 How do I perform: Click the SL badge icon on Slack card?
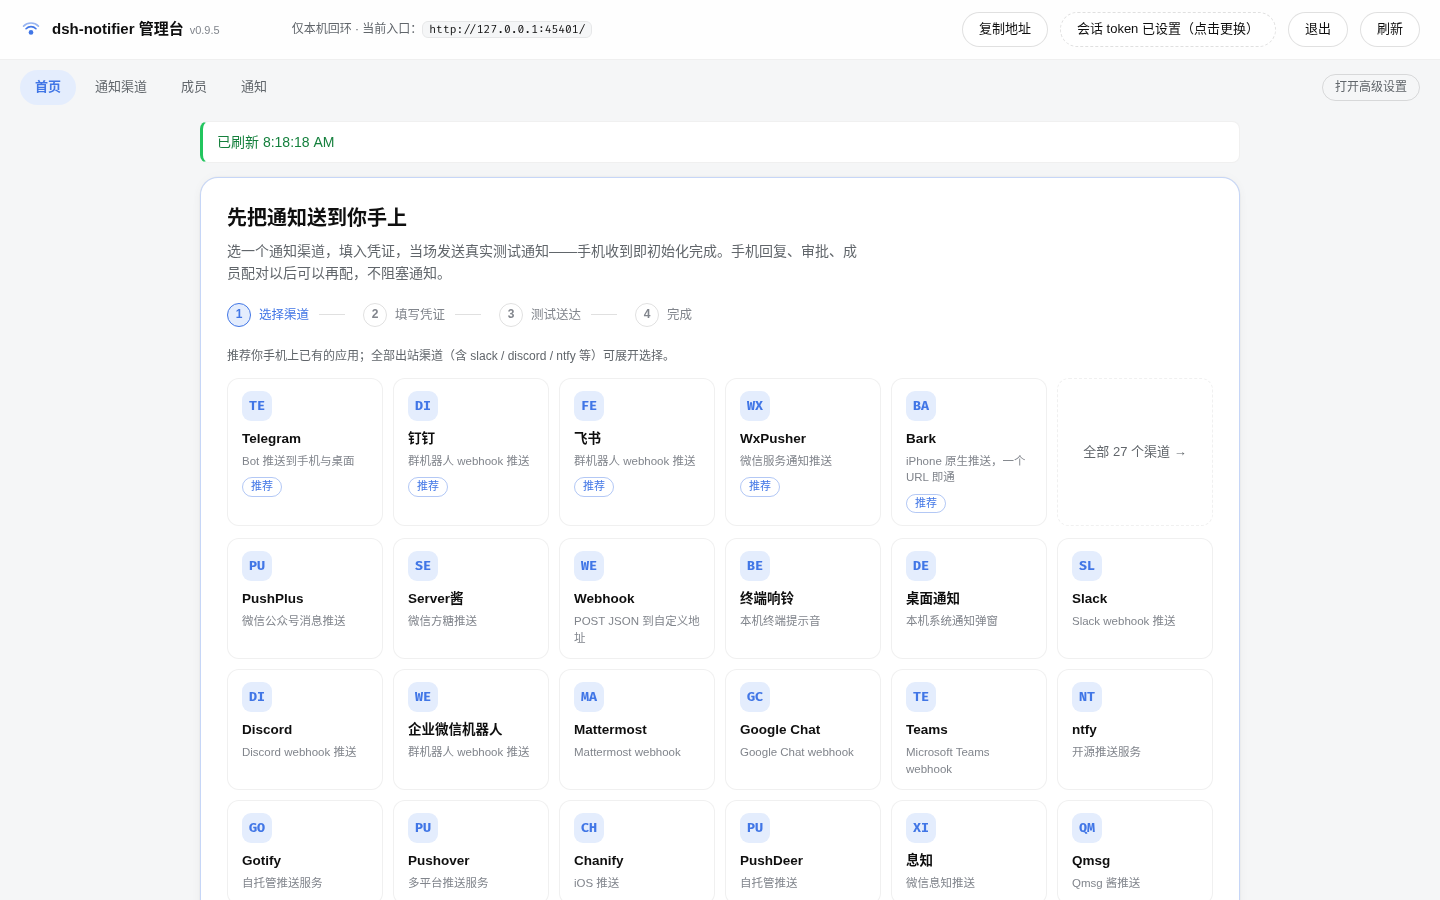[x=1087, y=566]
